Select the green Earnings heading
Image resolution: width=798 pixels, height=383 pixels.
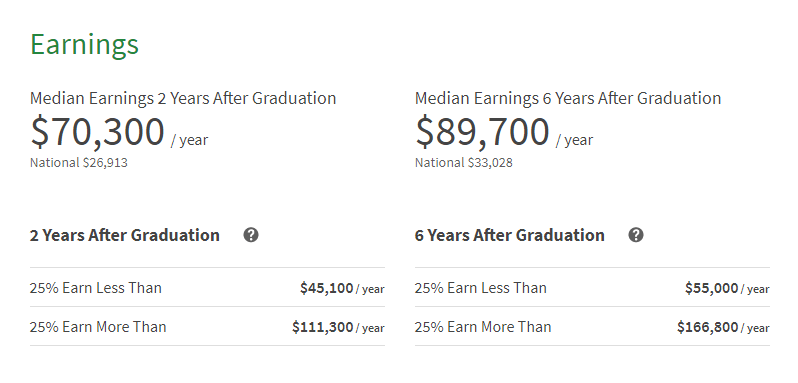point(84,45)
